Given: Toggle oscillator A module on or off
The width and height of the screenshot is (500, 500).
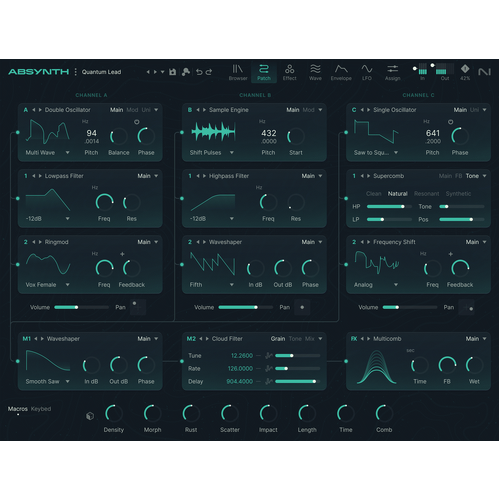Looking at the screenshot, I should 26,110.
